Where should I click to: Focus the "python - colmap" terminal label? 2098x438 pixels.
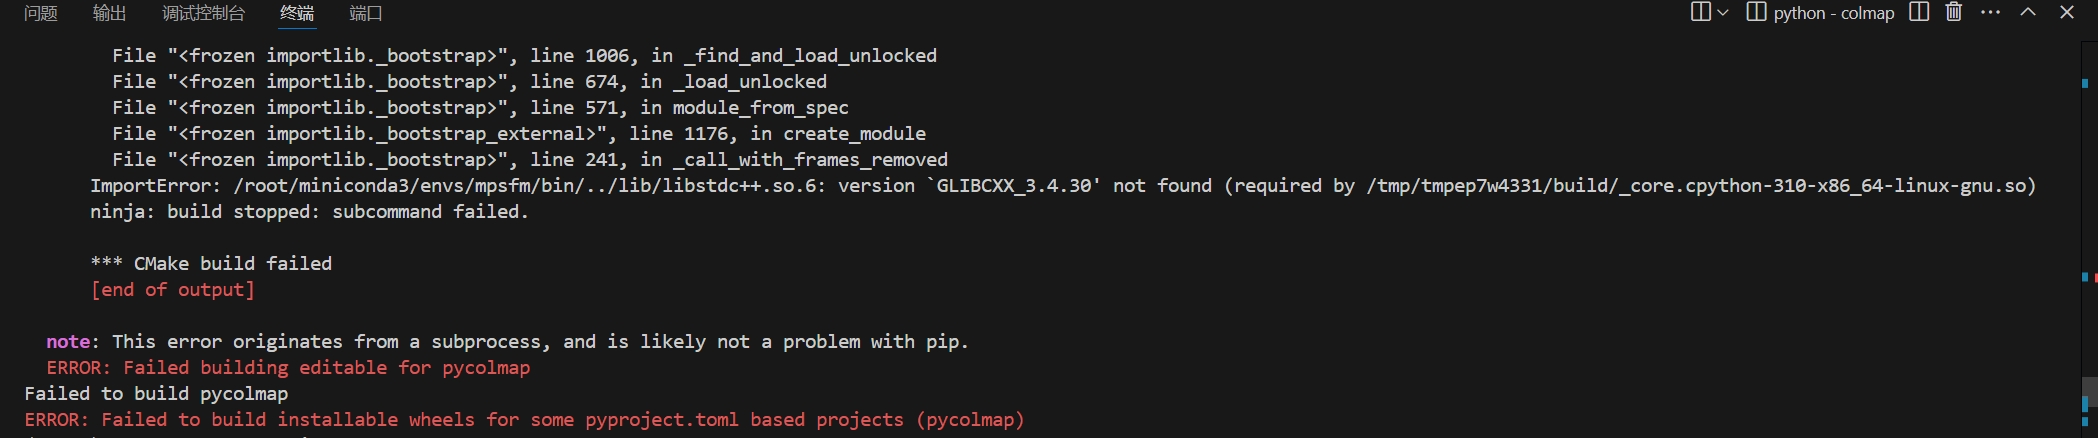click(1833, 13)
